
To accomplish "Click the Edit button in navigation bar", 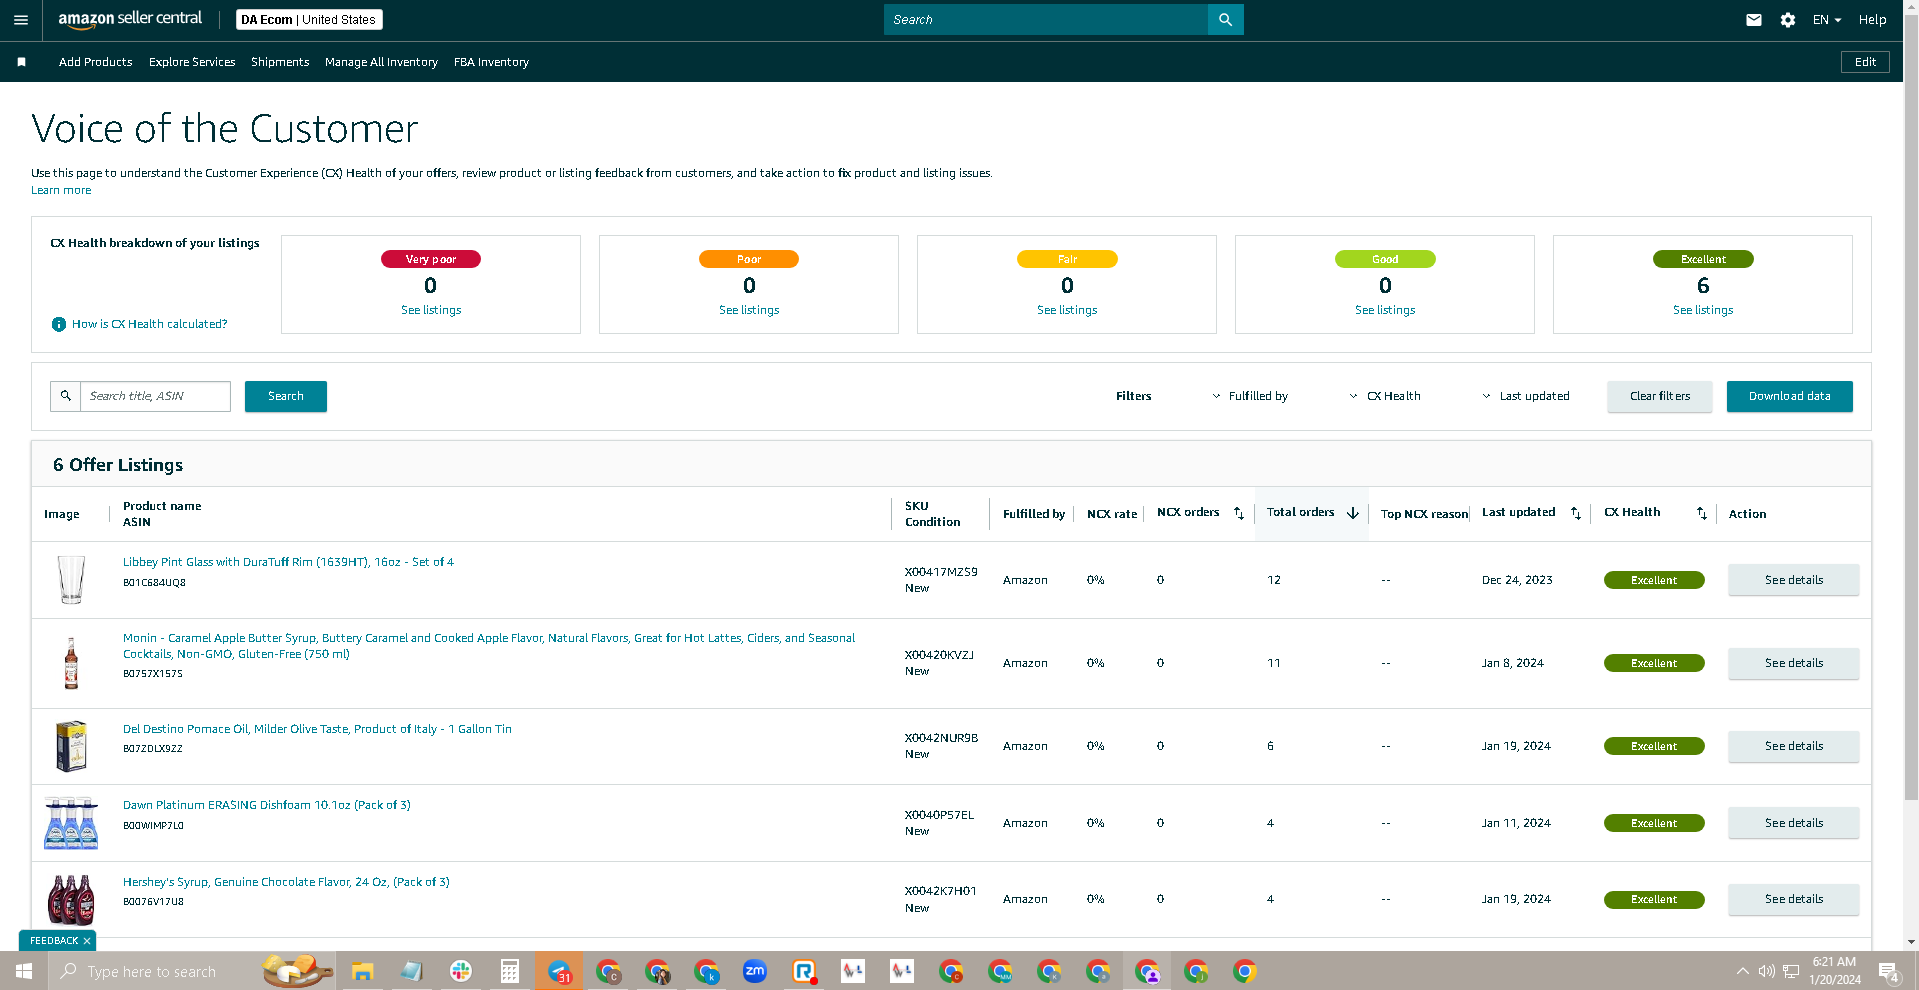I will pyautogui.click(x=1865, y=62).
